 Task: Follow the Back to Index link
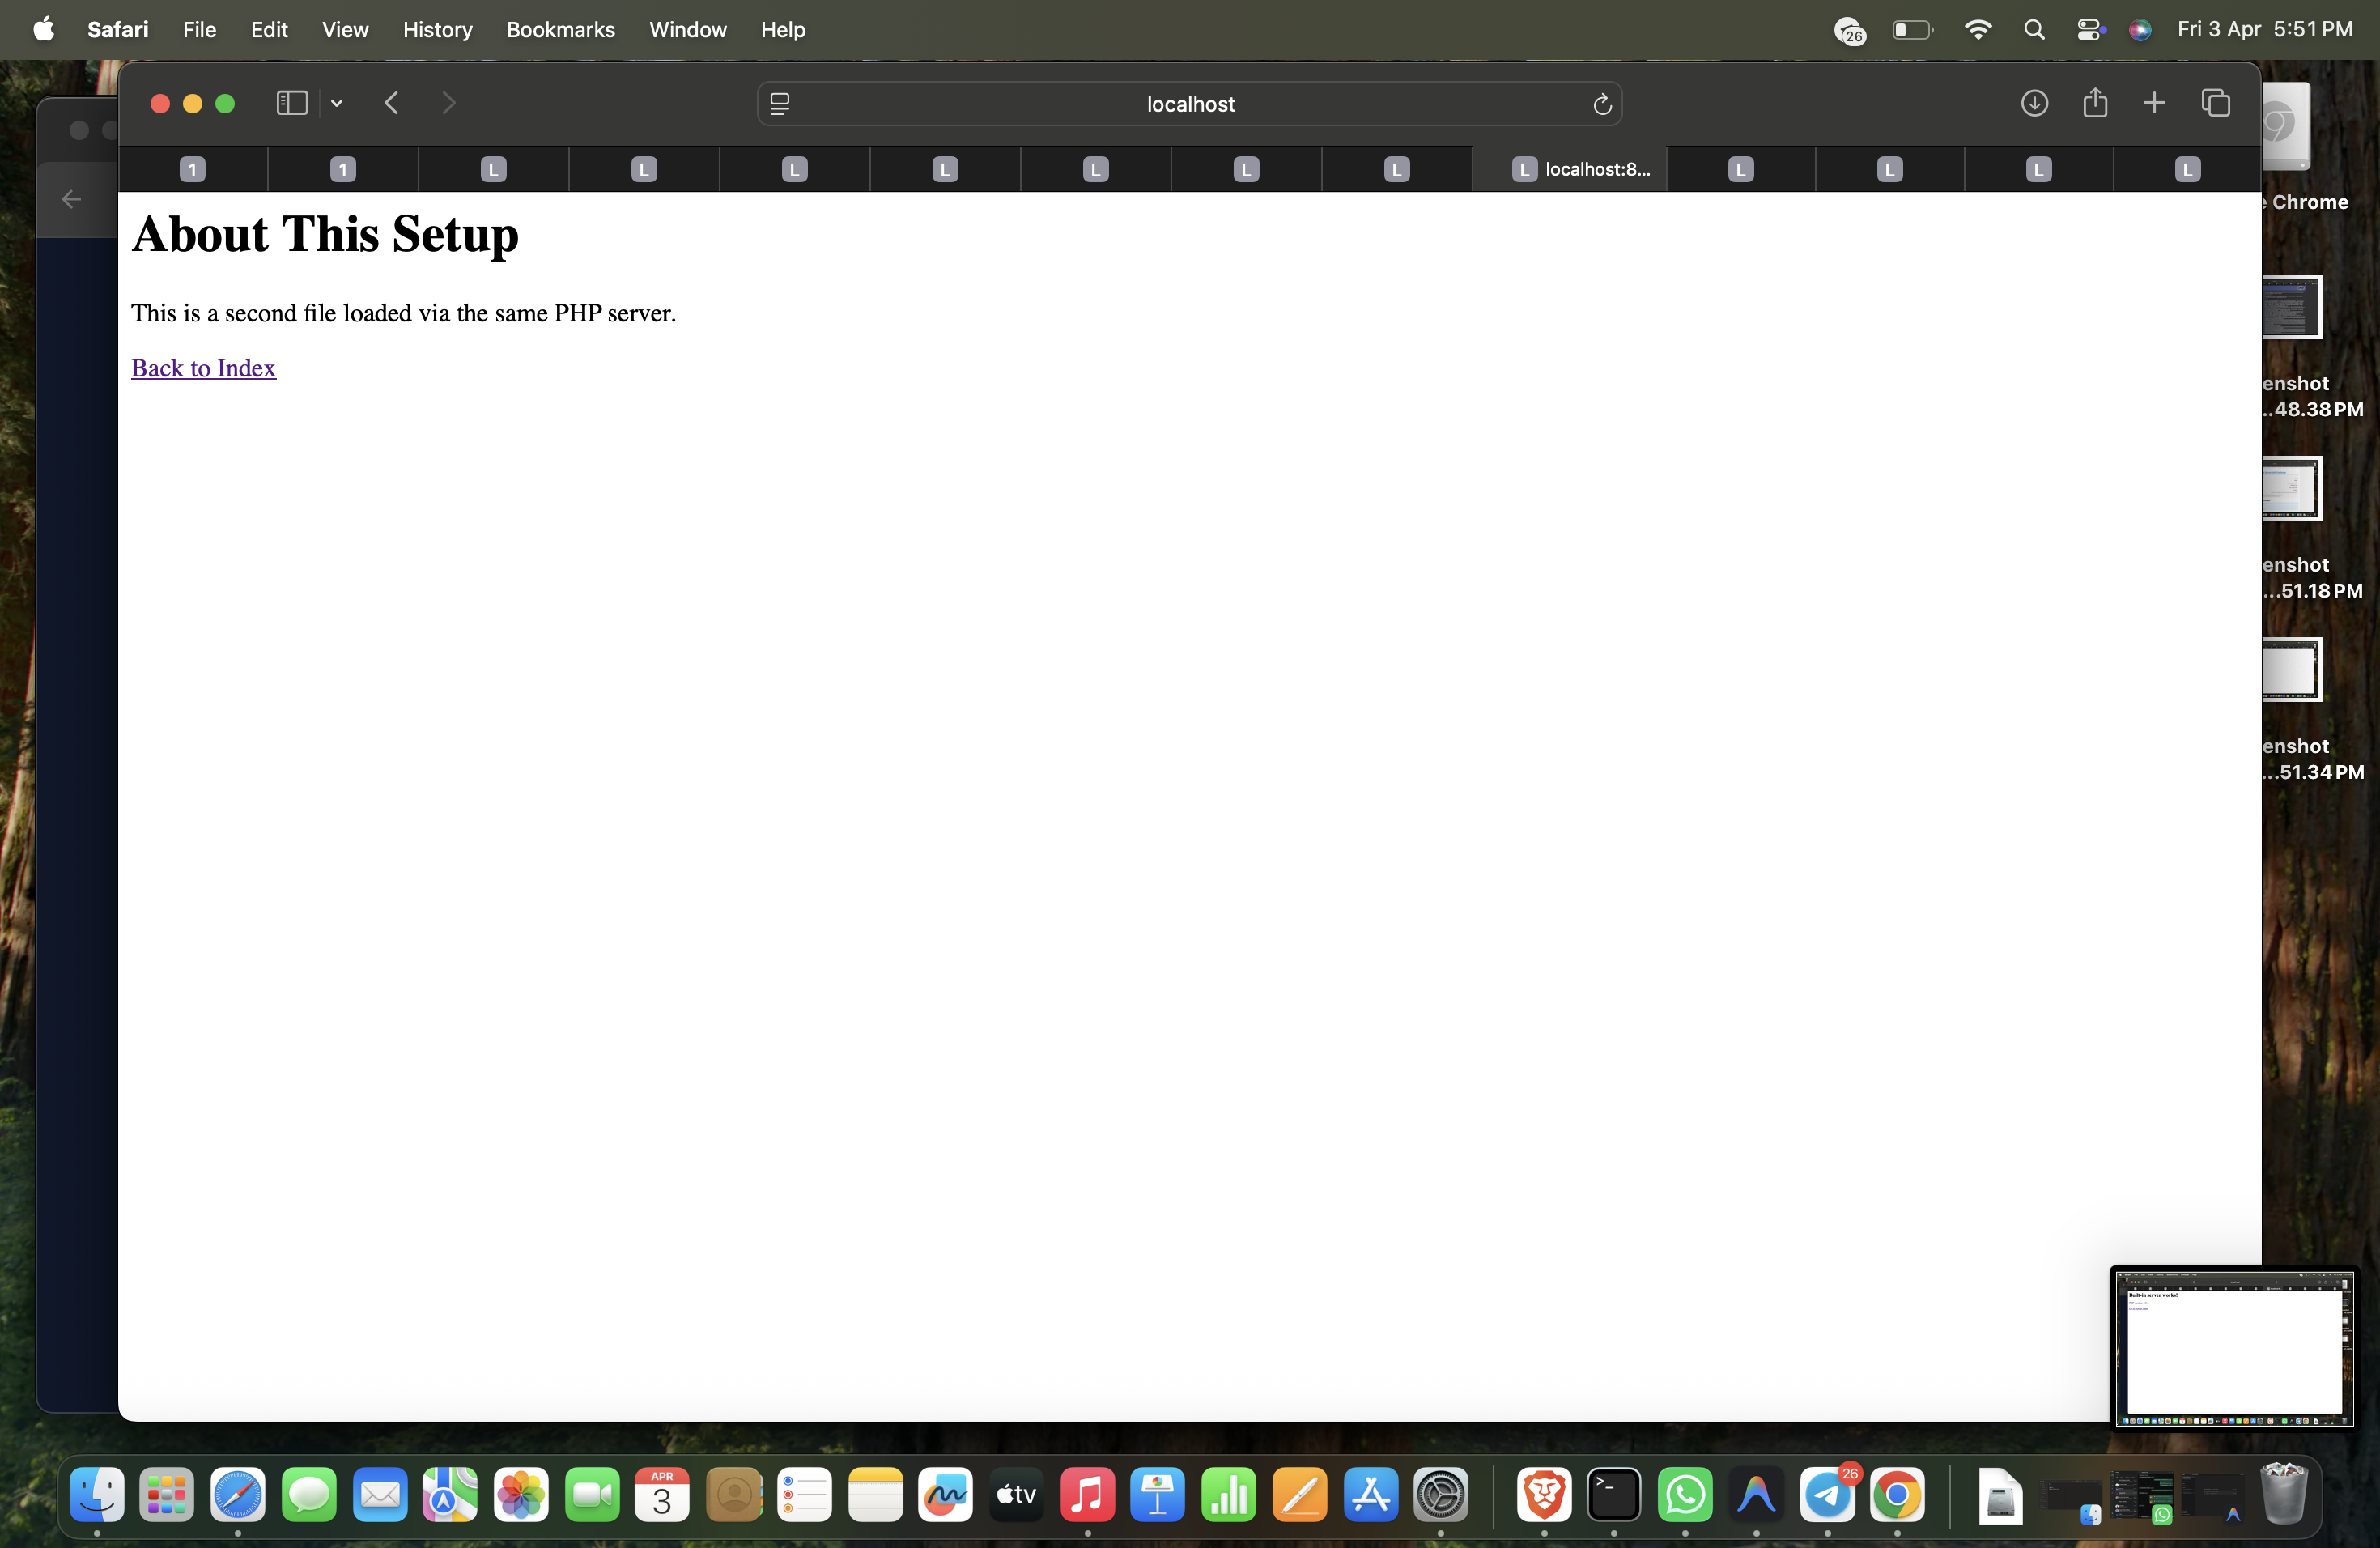pos(203,368)
